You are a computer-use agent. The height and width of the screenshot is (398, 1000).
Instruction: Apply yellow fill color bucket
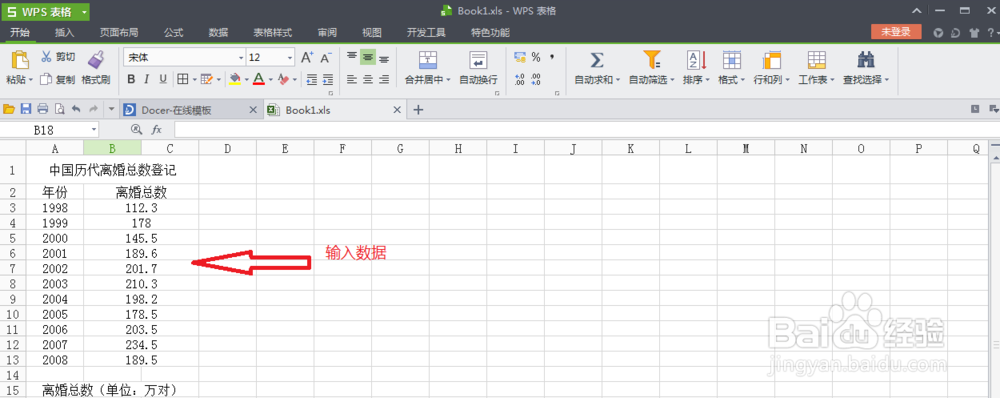[235, 80]
